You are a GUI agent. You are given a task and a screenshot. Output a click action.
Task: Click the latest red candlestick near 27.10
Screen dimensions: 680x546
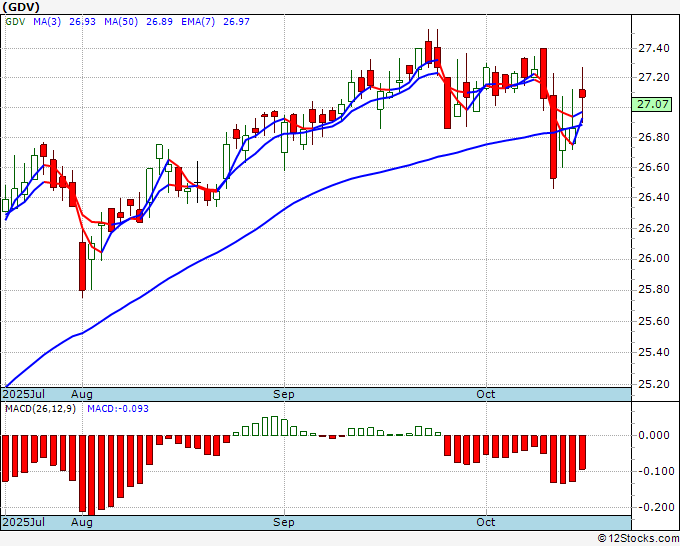(582, 93)
